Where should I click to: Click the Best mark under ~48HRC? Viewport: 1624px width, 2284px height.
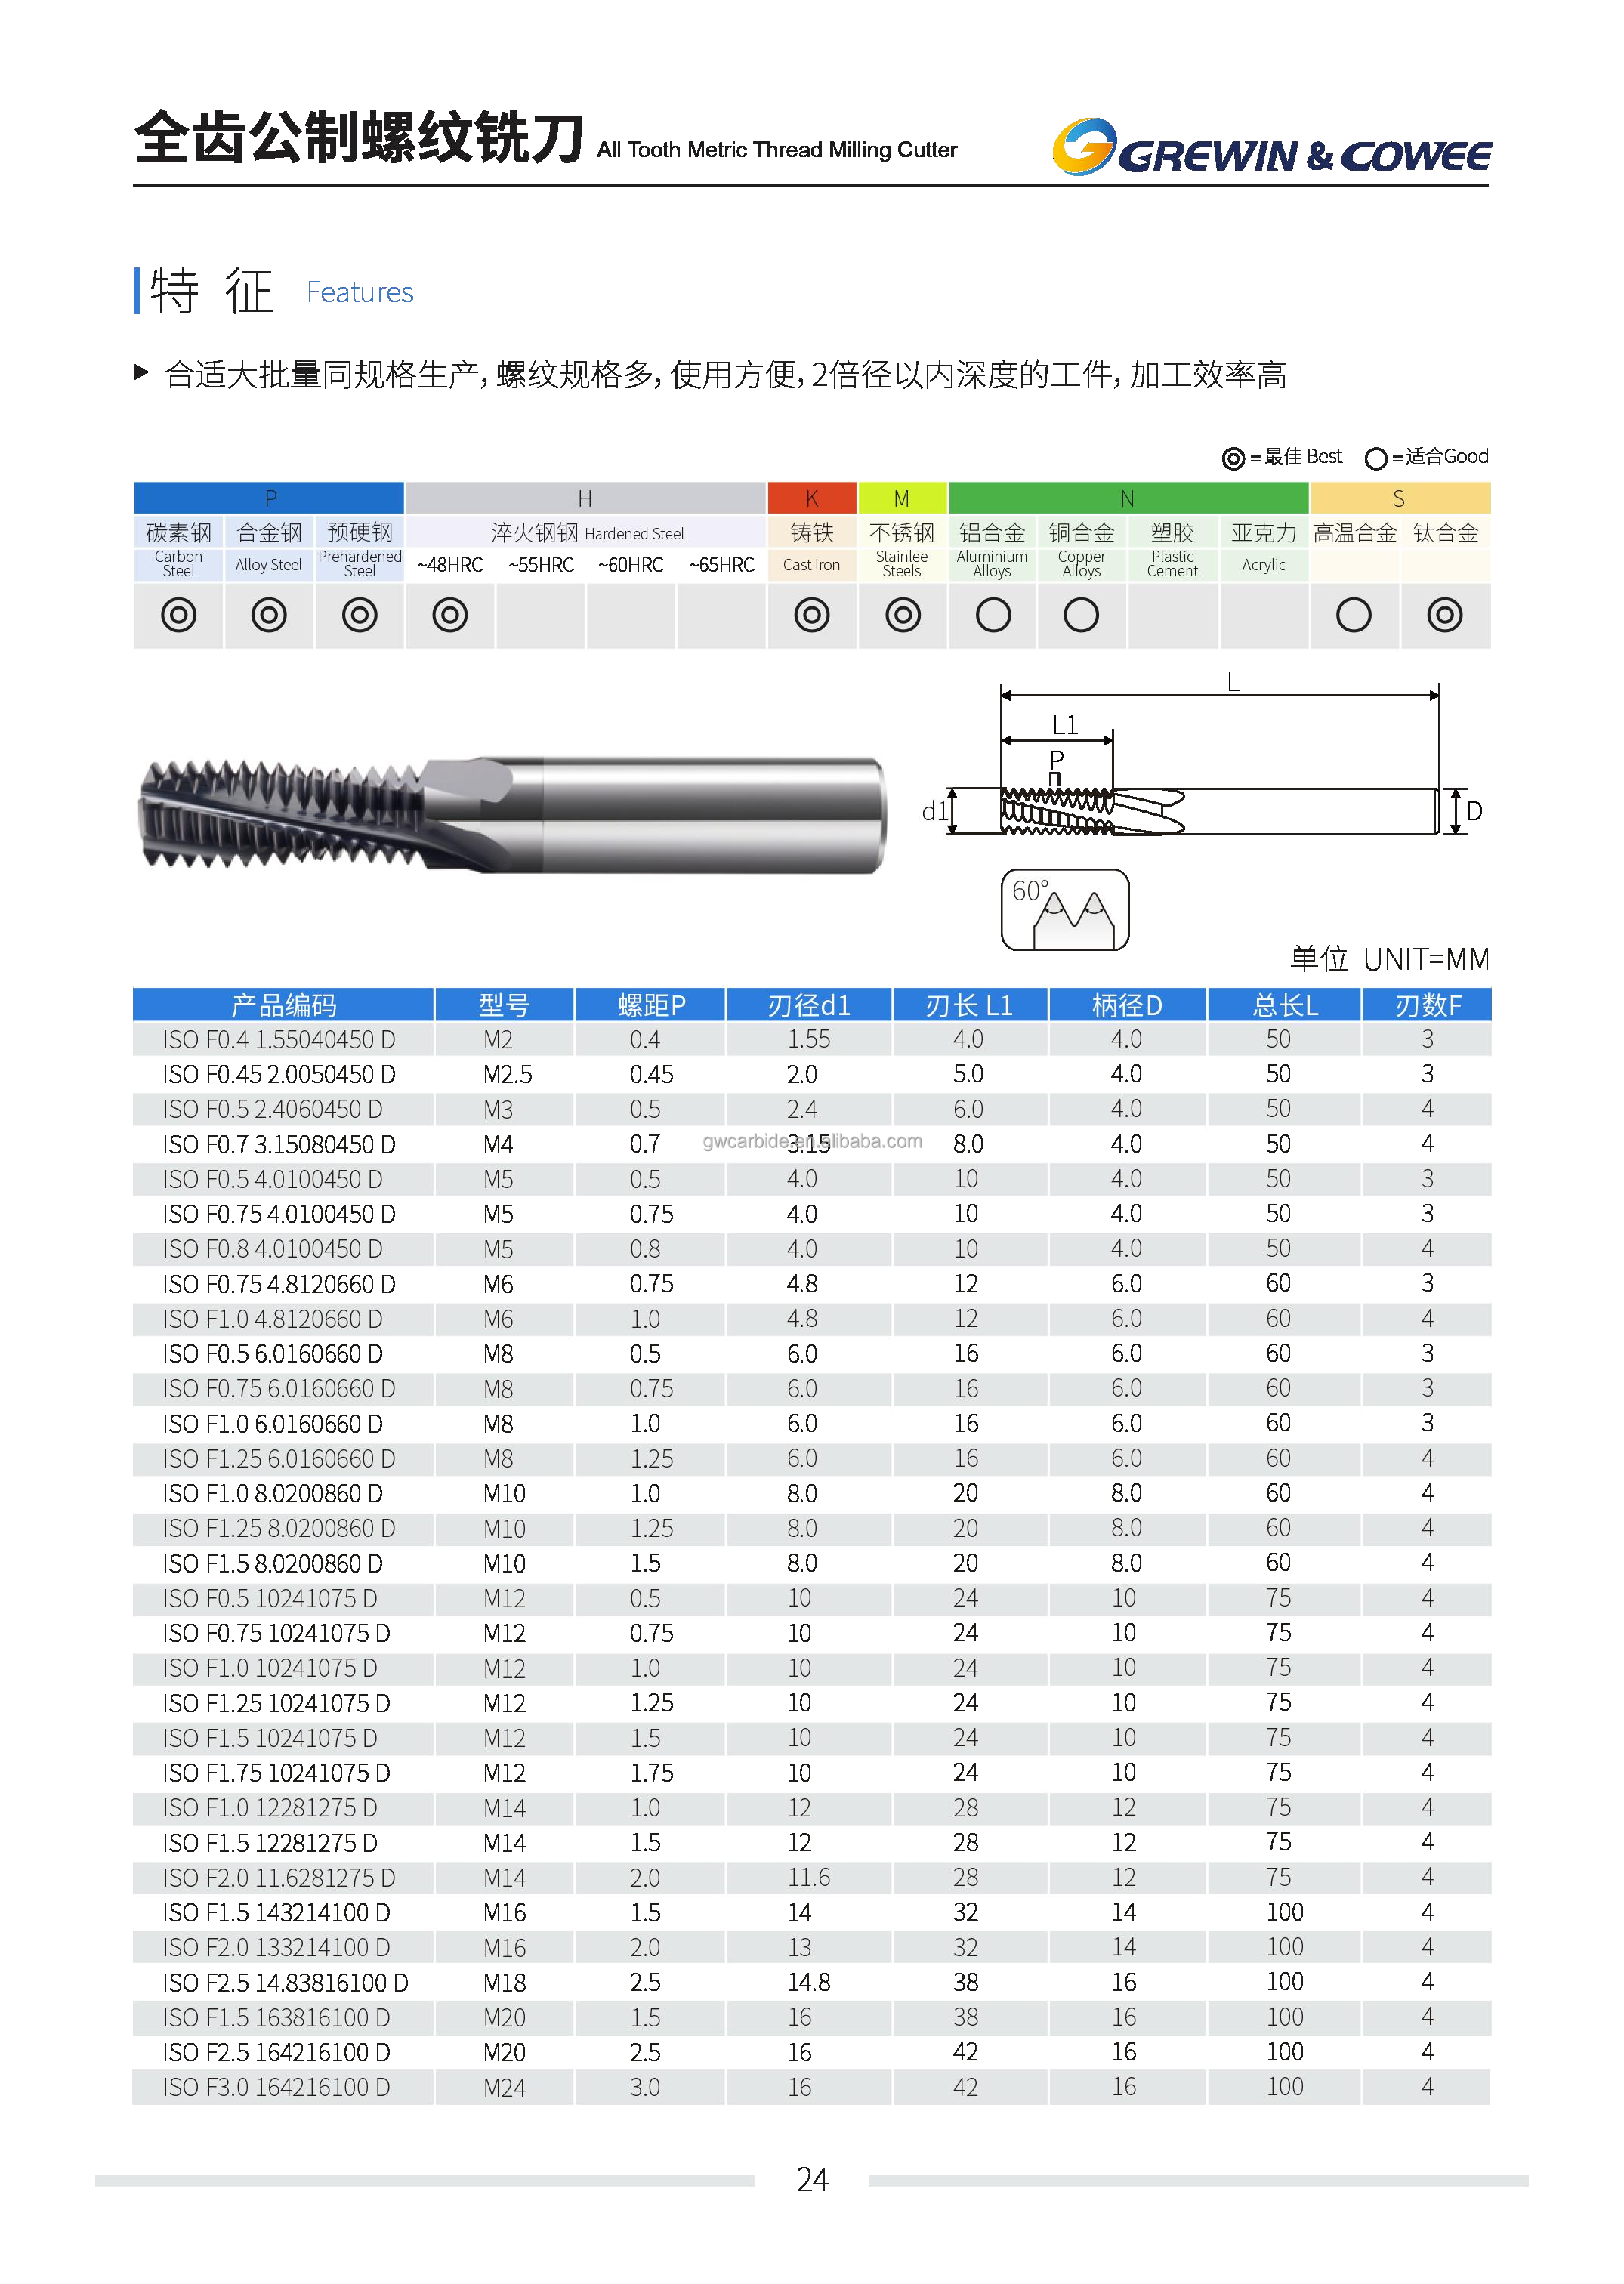click(450, 615)
